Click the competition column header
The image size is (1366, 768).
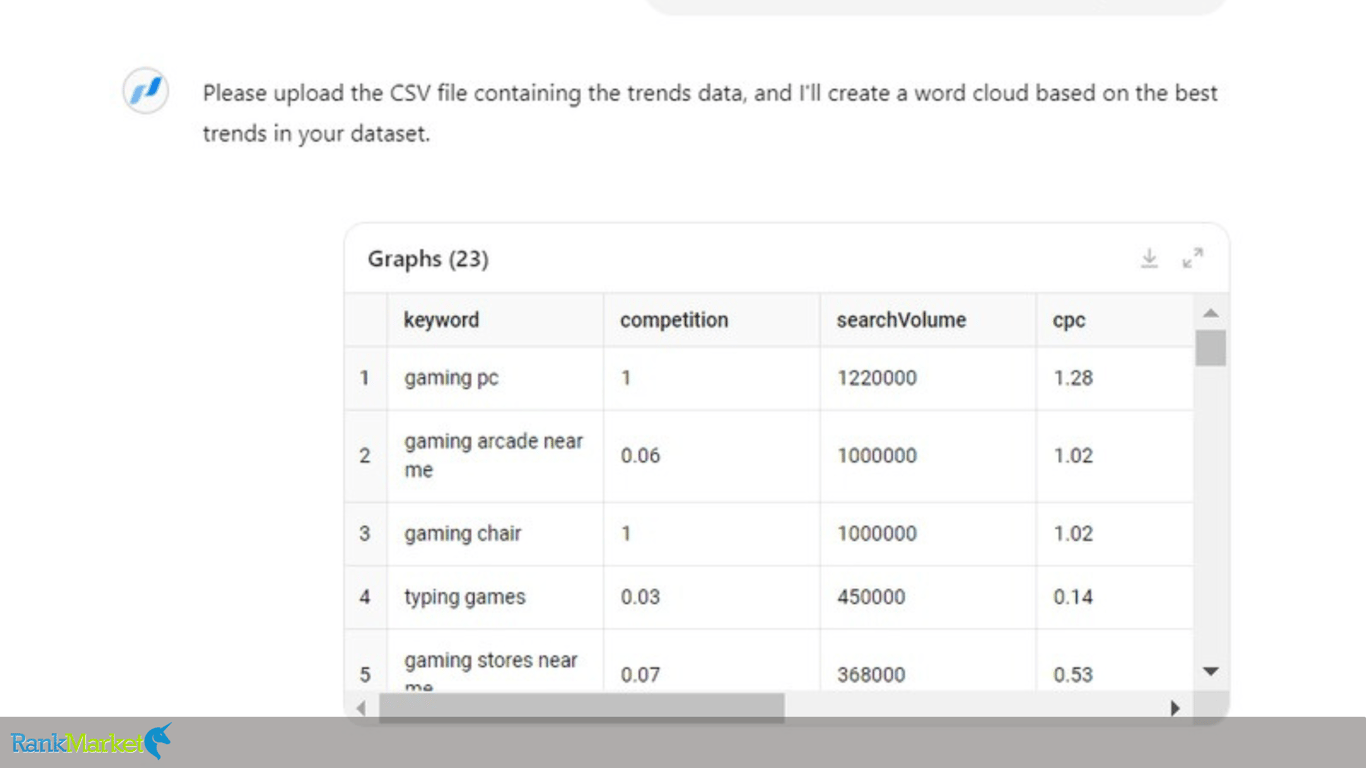pyautogui.click(x=712, y=320)
